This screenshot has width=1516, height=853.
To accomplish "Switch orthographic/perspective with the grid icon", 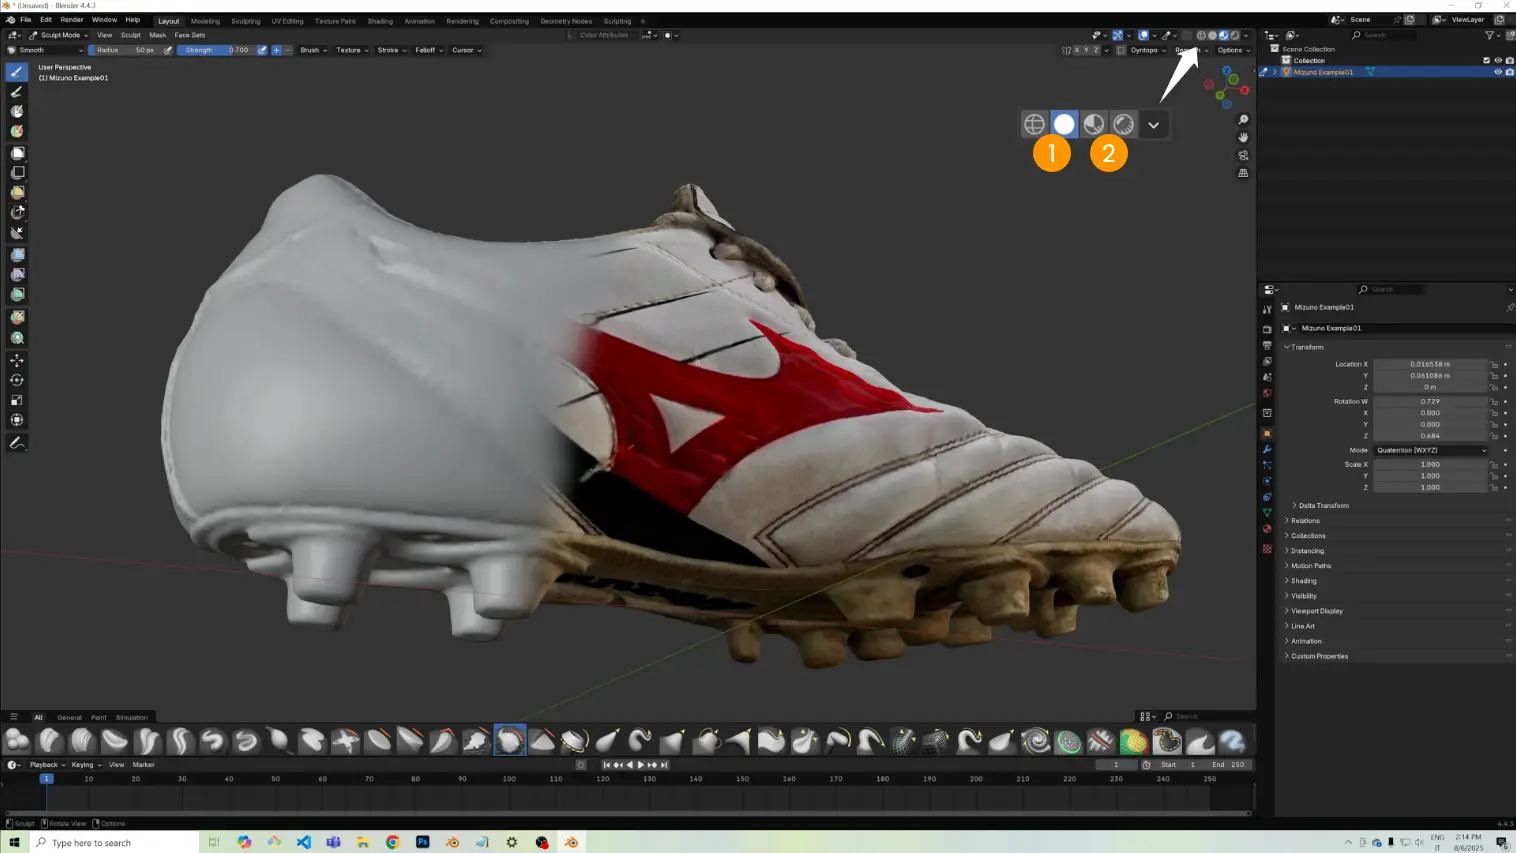I will point(1243,173).
